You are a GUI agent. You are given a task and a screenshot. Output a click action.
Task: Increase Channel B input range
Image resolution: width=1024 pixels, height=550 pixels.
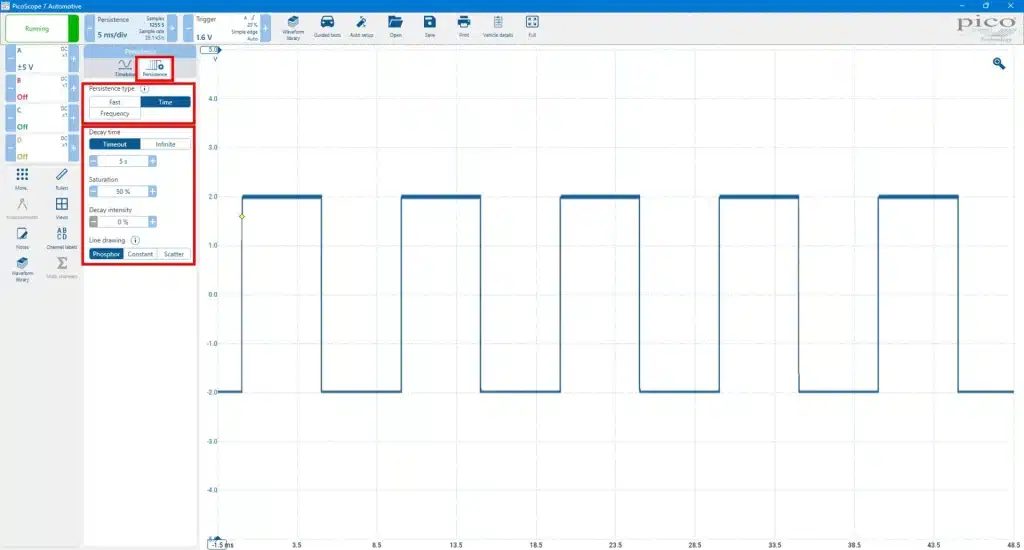74,88
